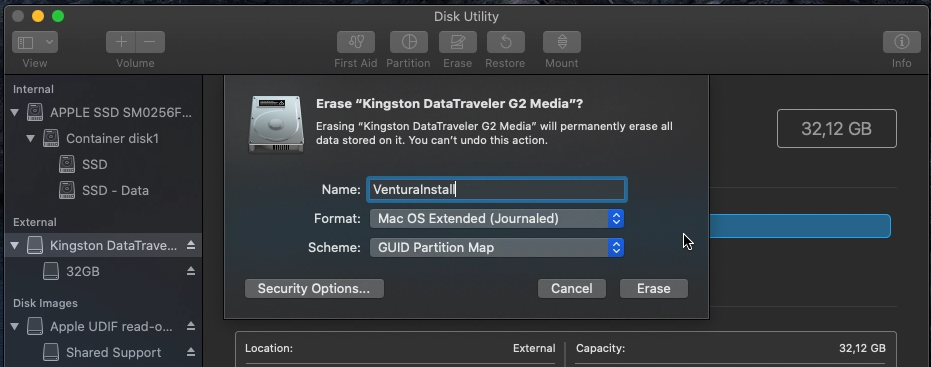Viewport: 931px width, 367px height.
Task: Open the Format dropdown menu
Action: point(496,219)
